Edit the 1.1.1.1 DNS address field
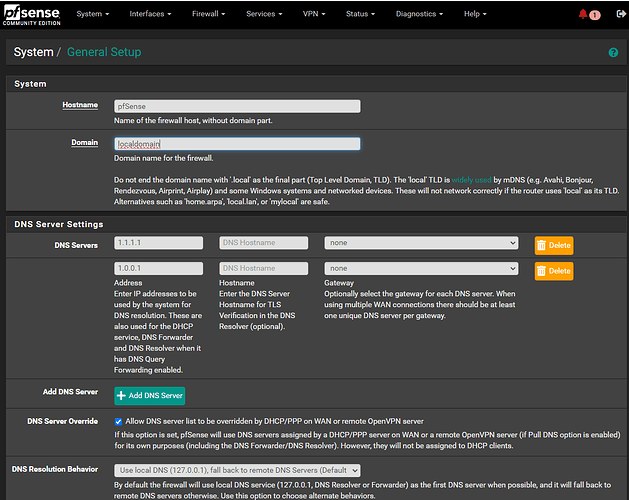Image resolution: width=629 pixels, height=500 pixels. (x=158, y=243)
